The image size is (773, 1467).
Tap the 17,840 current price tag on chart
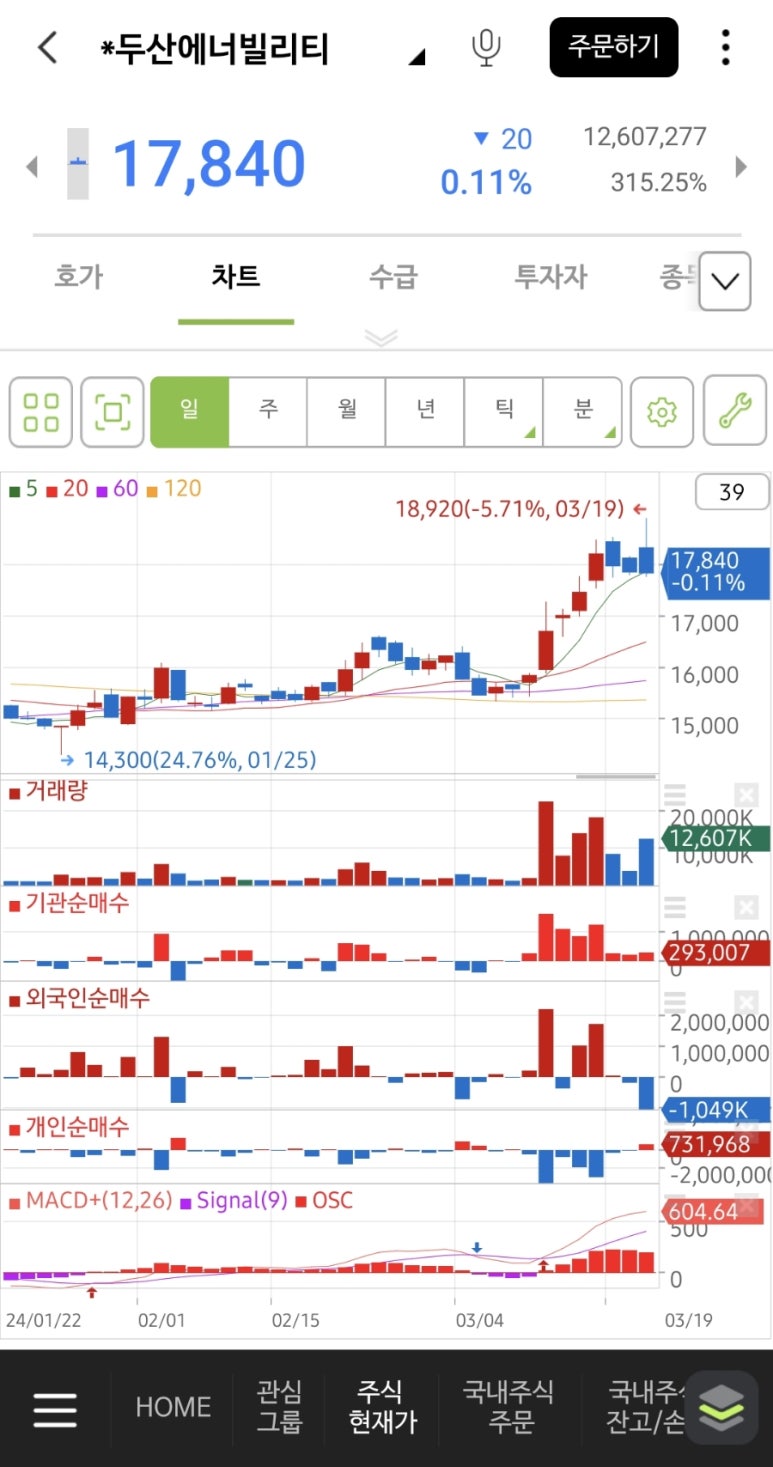[x=715, y=571]
